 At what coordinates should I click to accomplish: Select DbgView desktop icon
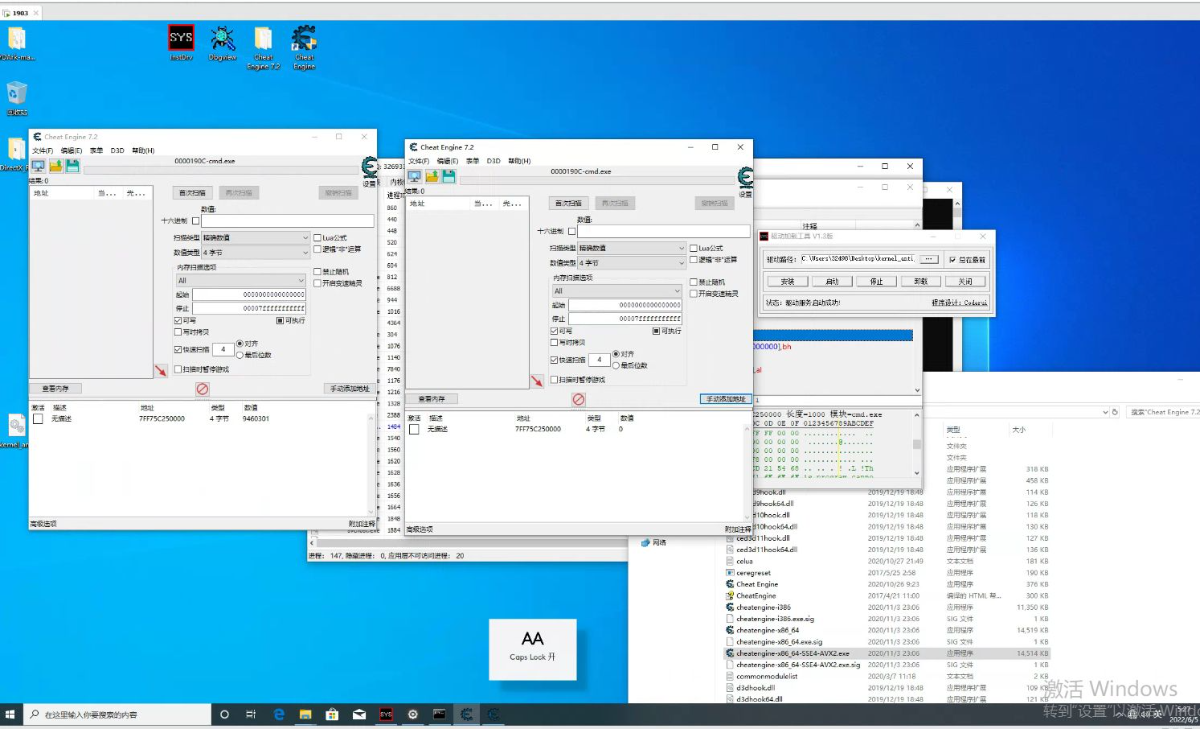click(222, 43)
